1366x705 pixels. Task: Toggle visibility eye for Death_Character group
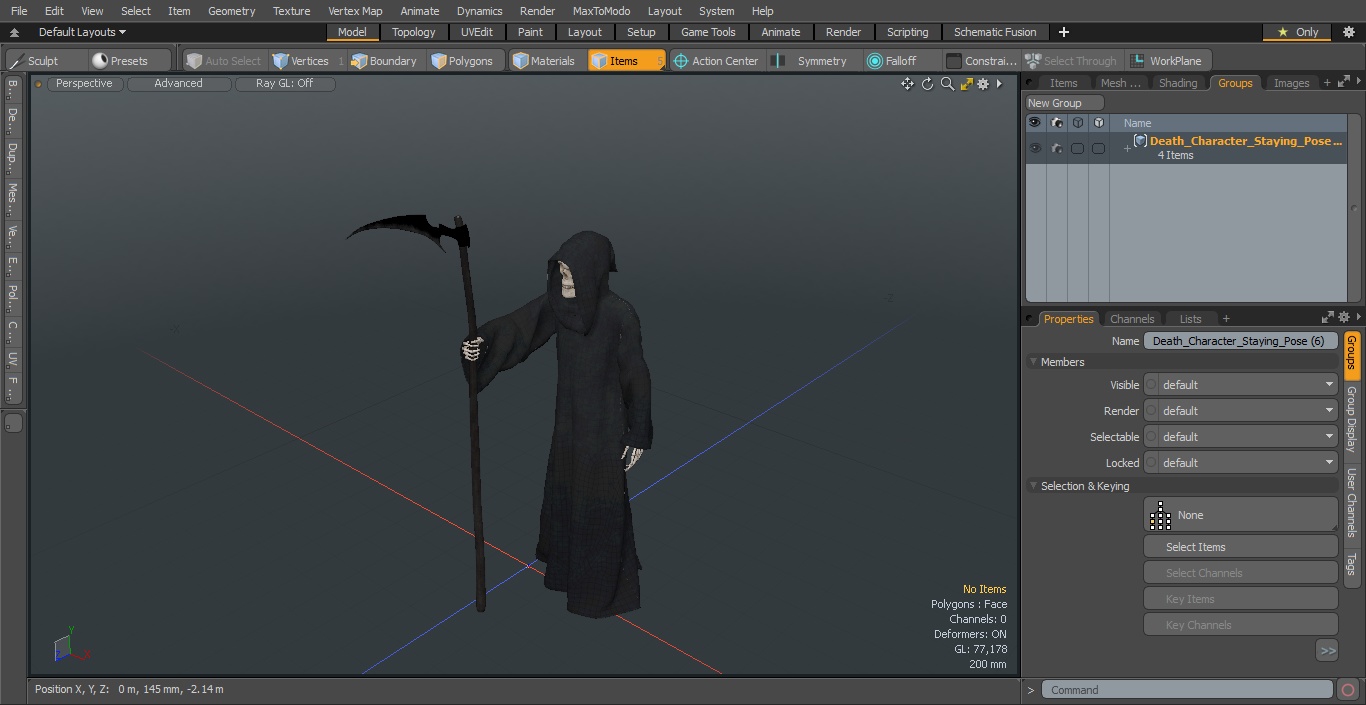click(1035, 148)
